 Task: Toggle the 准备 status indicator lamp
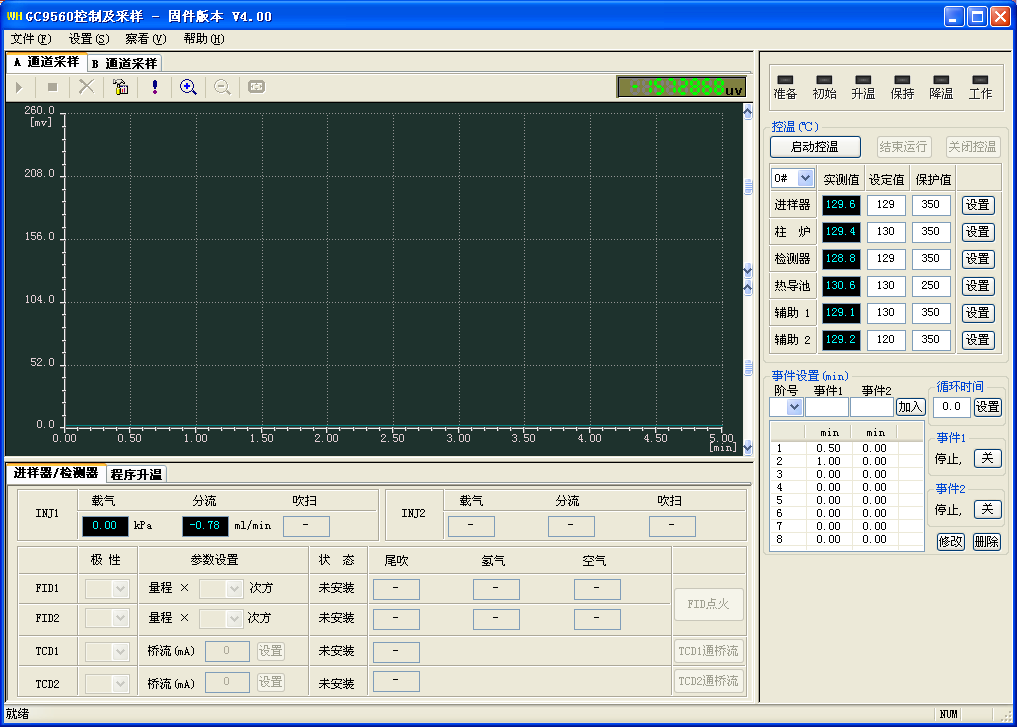784,79
